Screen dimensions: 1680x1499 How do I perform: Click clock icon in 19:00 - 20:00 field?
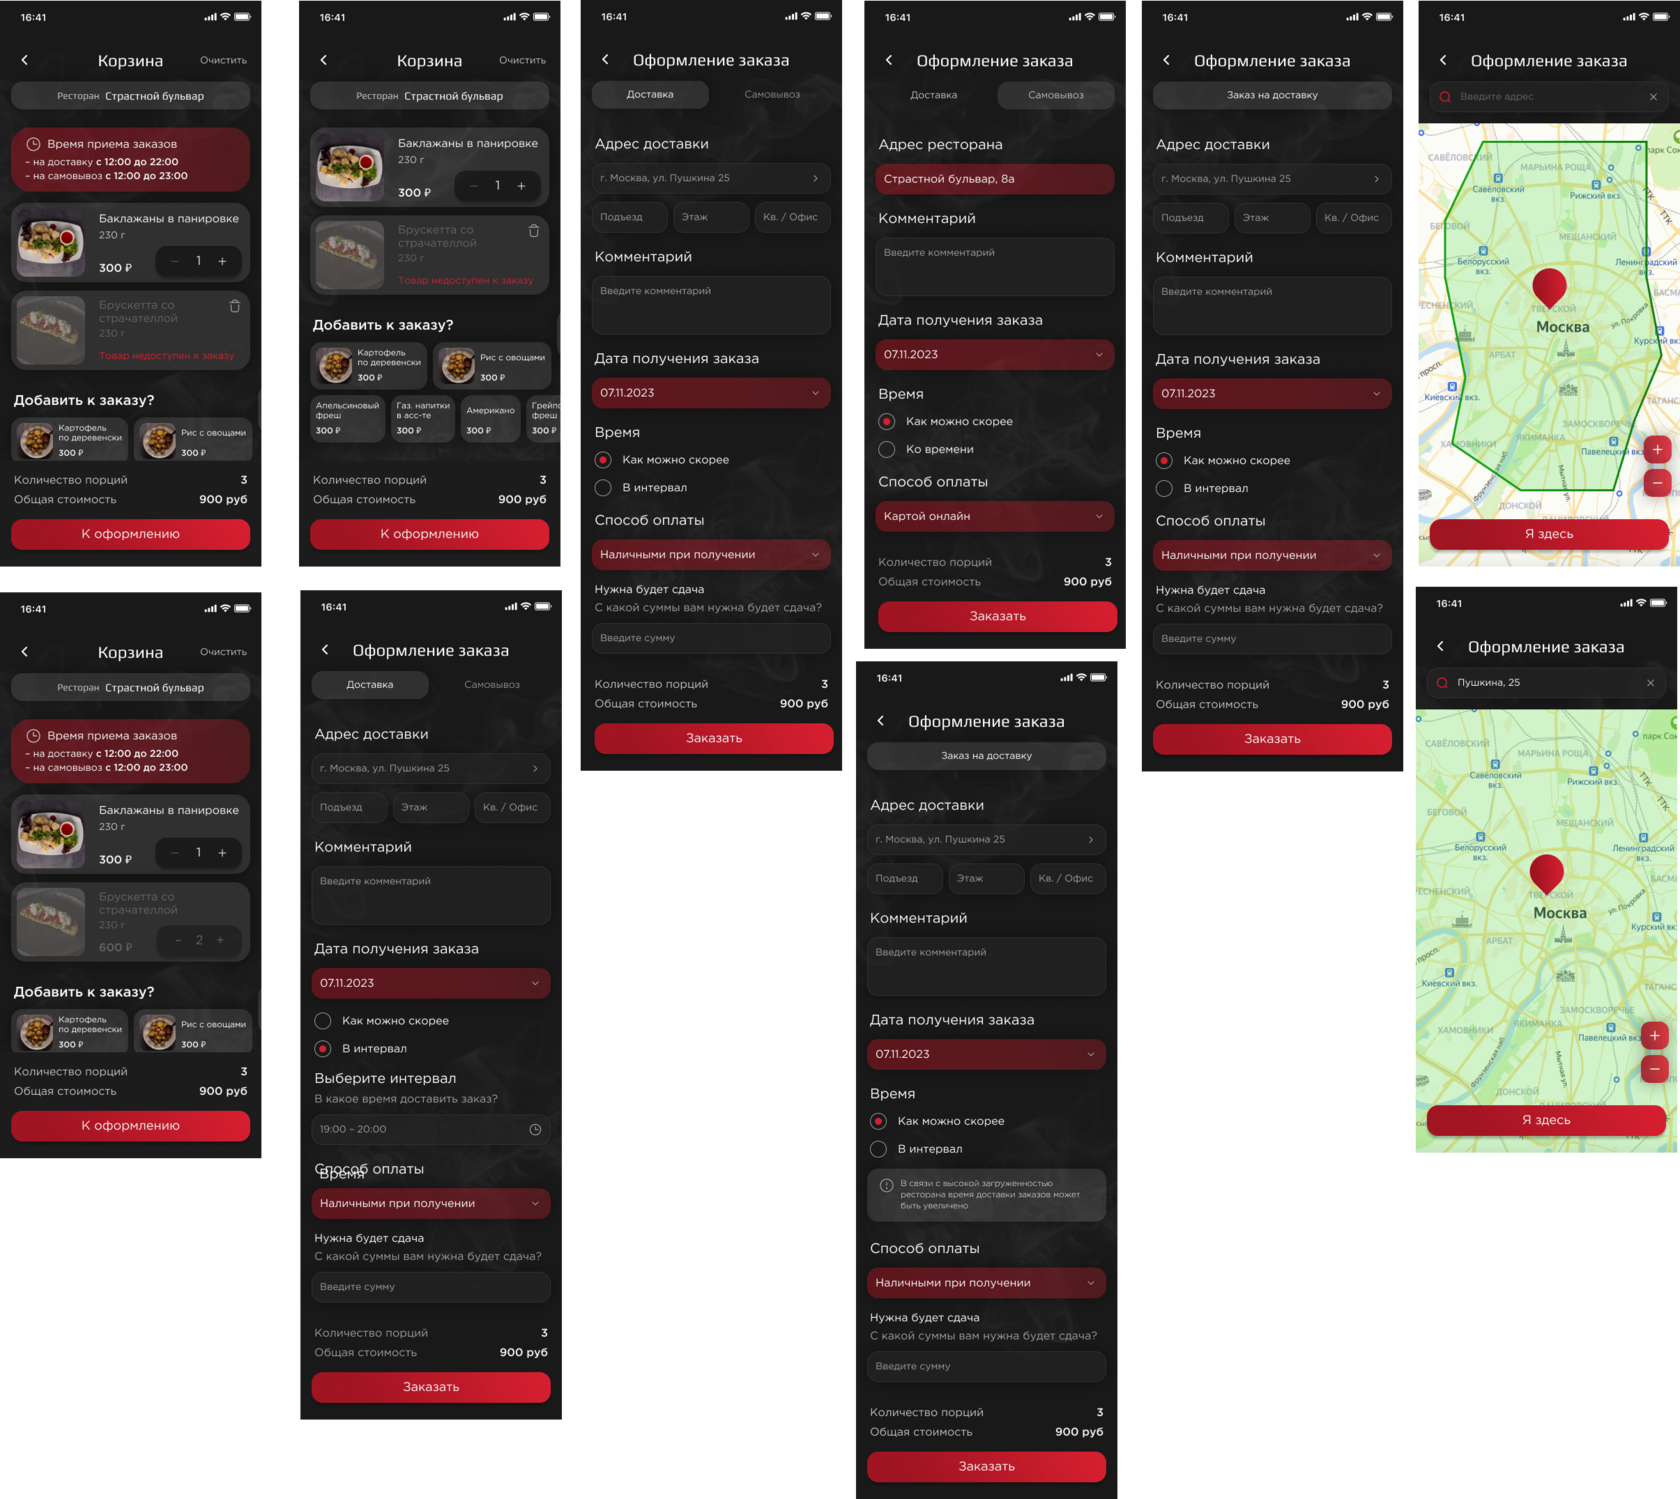535,1130
